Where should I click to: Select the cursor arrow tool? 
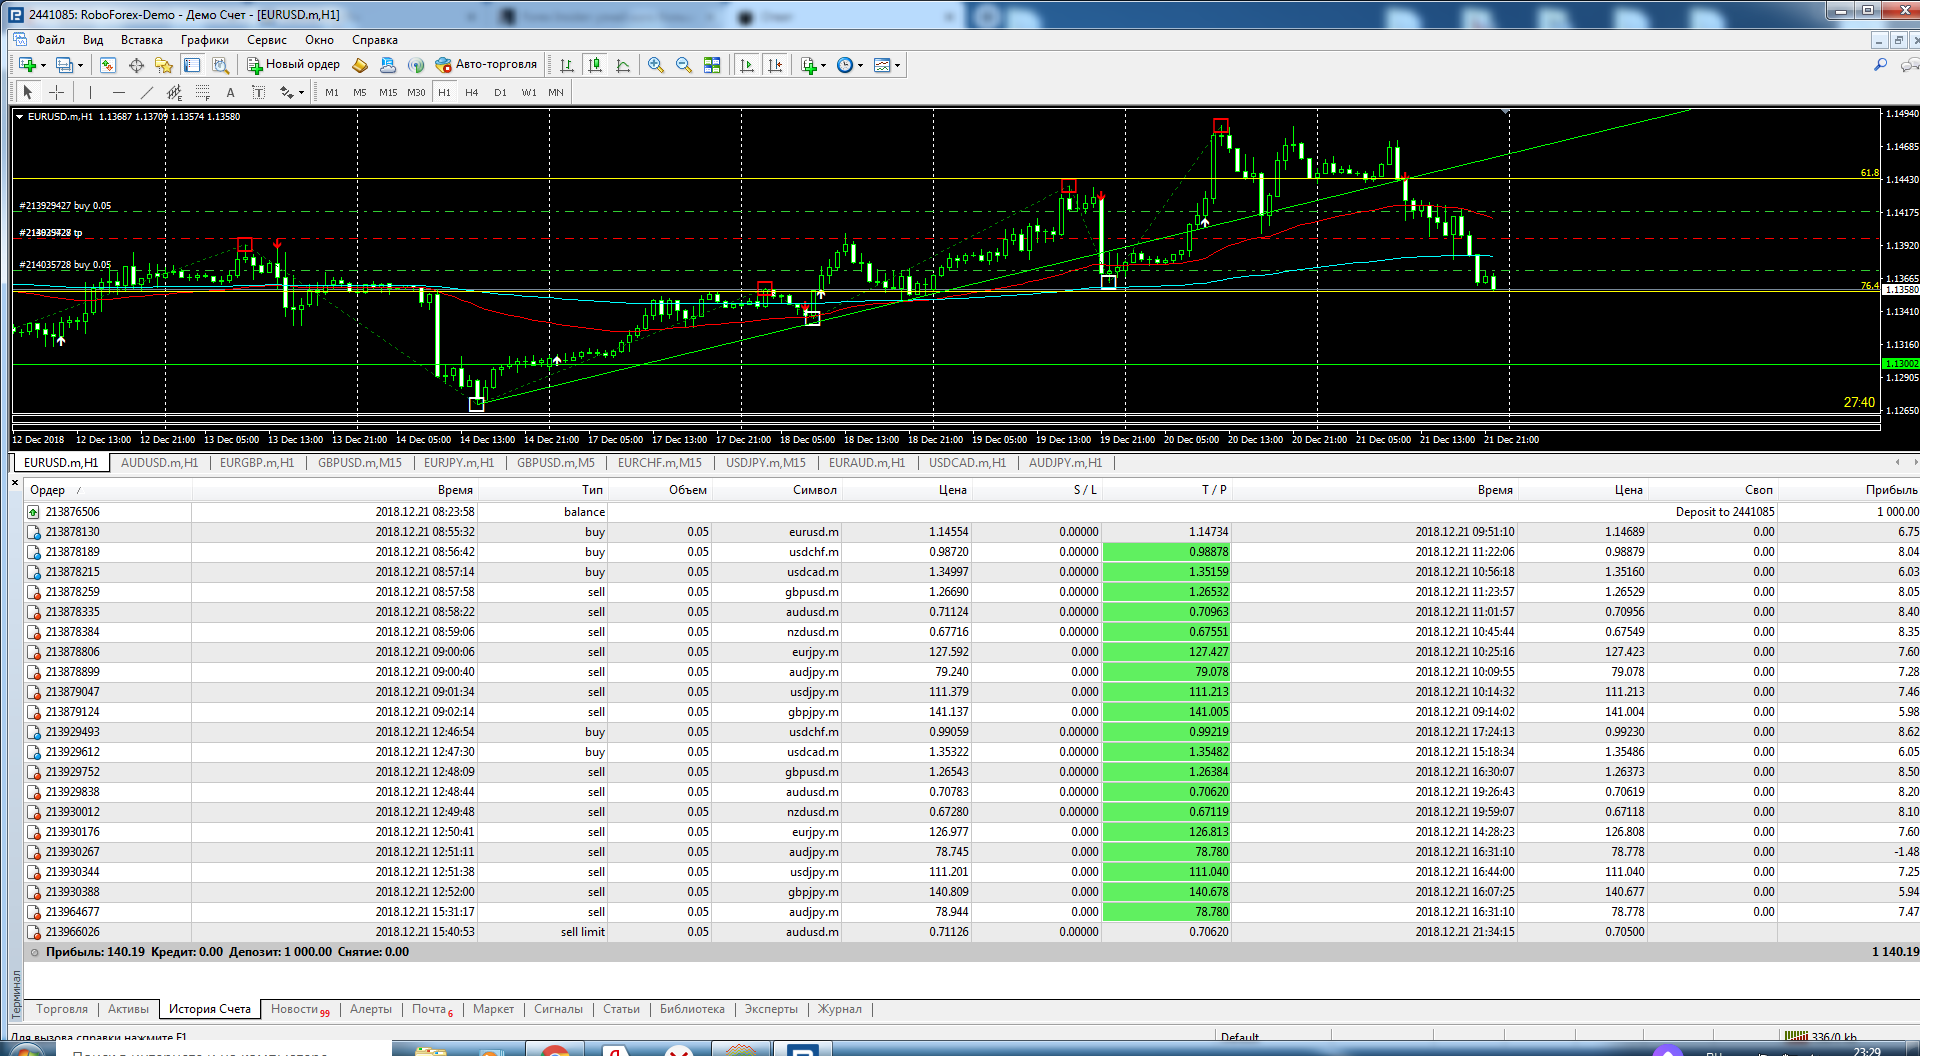click(x=28, y=92)
